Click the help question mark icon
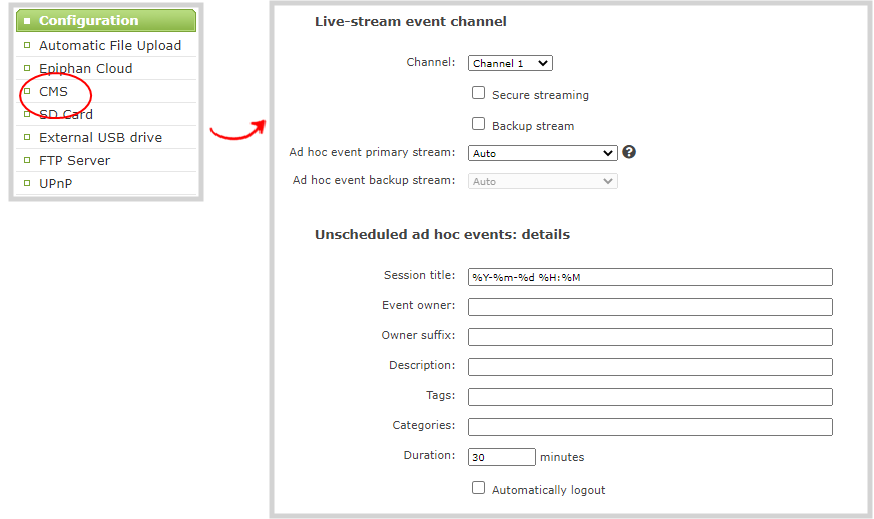This screenshot has height=519, width=874. 629,152
